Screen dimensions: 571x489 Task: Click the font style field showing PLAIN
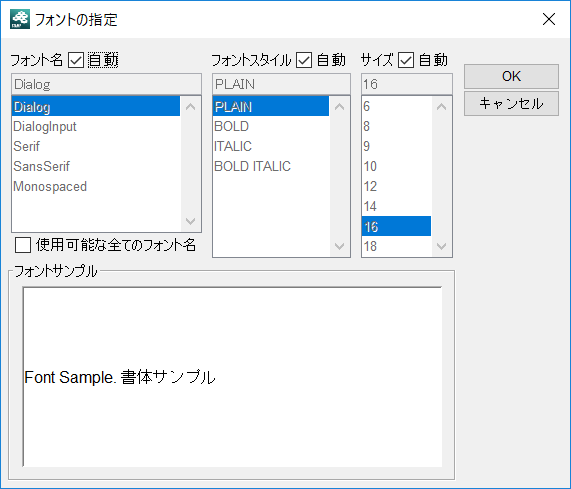[x=281, y=84]
